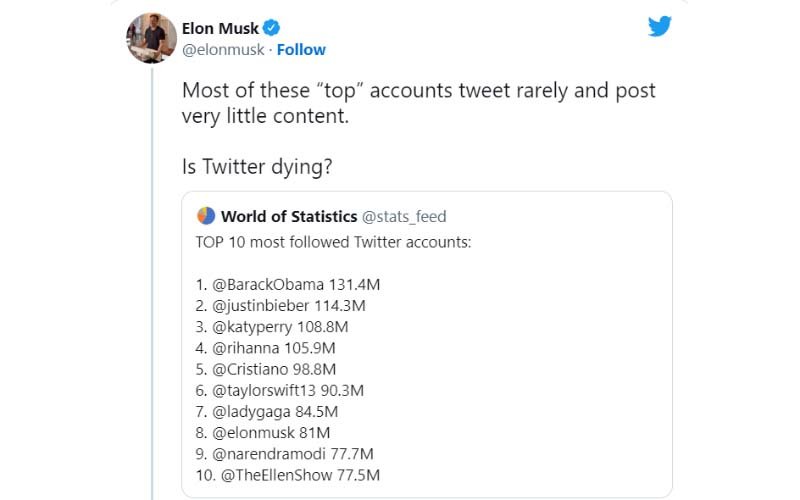Click the World of Statistics pie chart avatar

[x=206, y=216]
